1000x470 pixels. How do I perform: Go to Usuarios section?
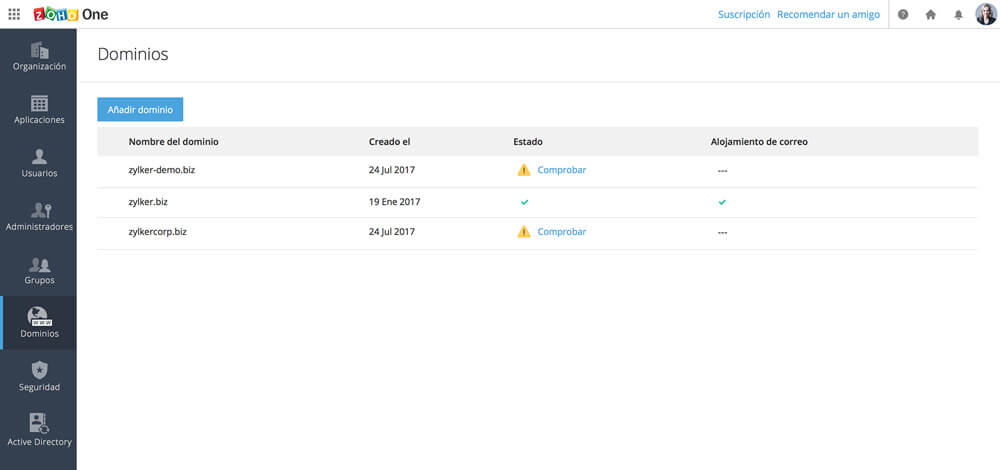pos(39,163)
